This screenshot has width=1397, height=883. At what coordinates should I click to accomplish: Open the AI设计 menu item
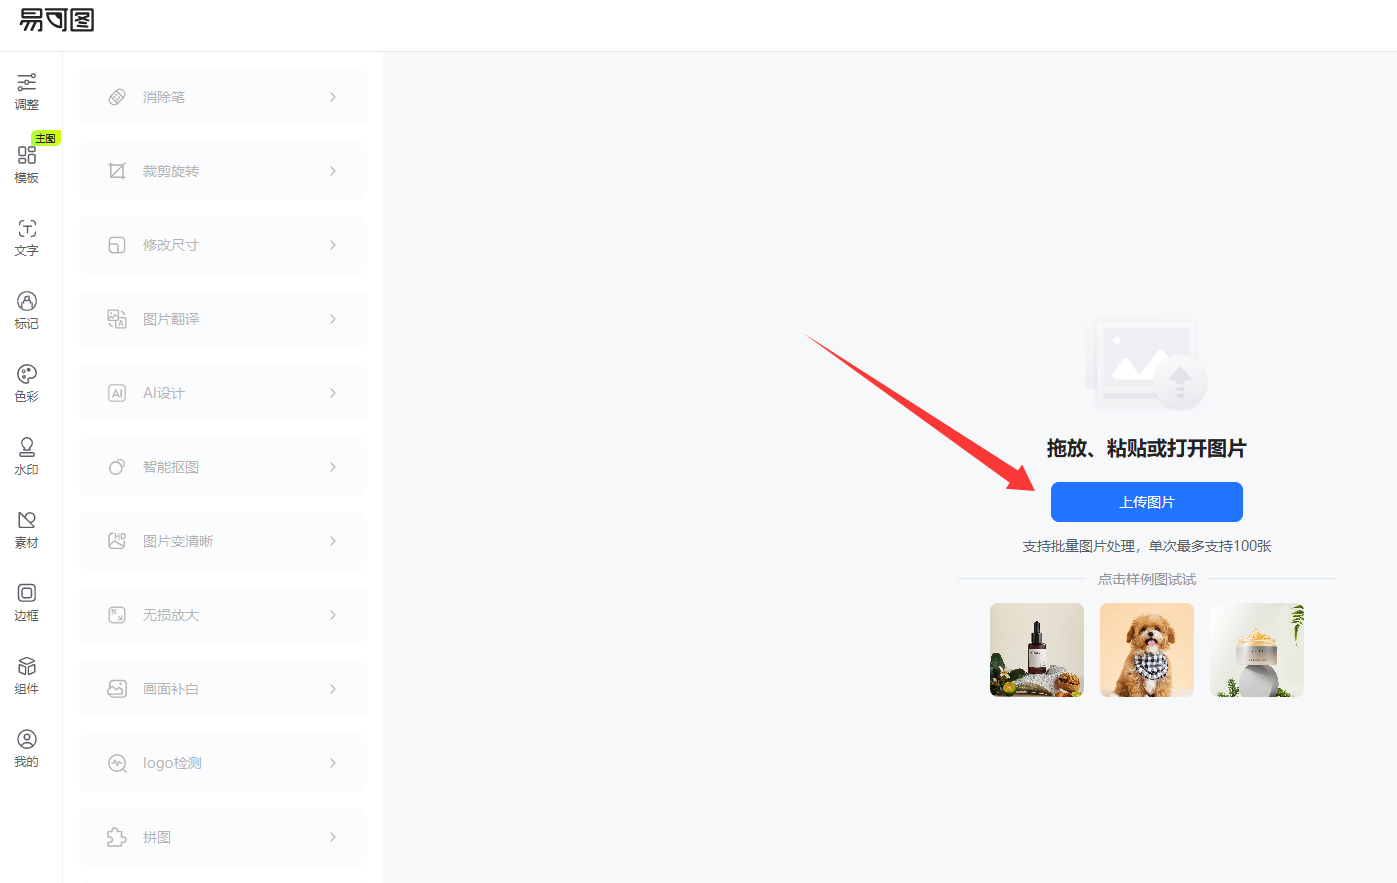click(223, 393)
